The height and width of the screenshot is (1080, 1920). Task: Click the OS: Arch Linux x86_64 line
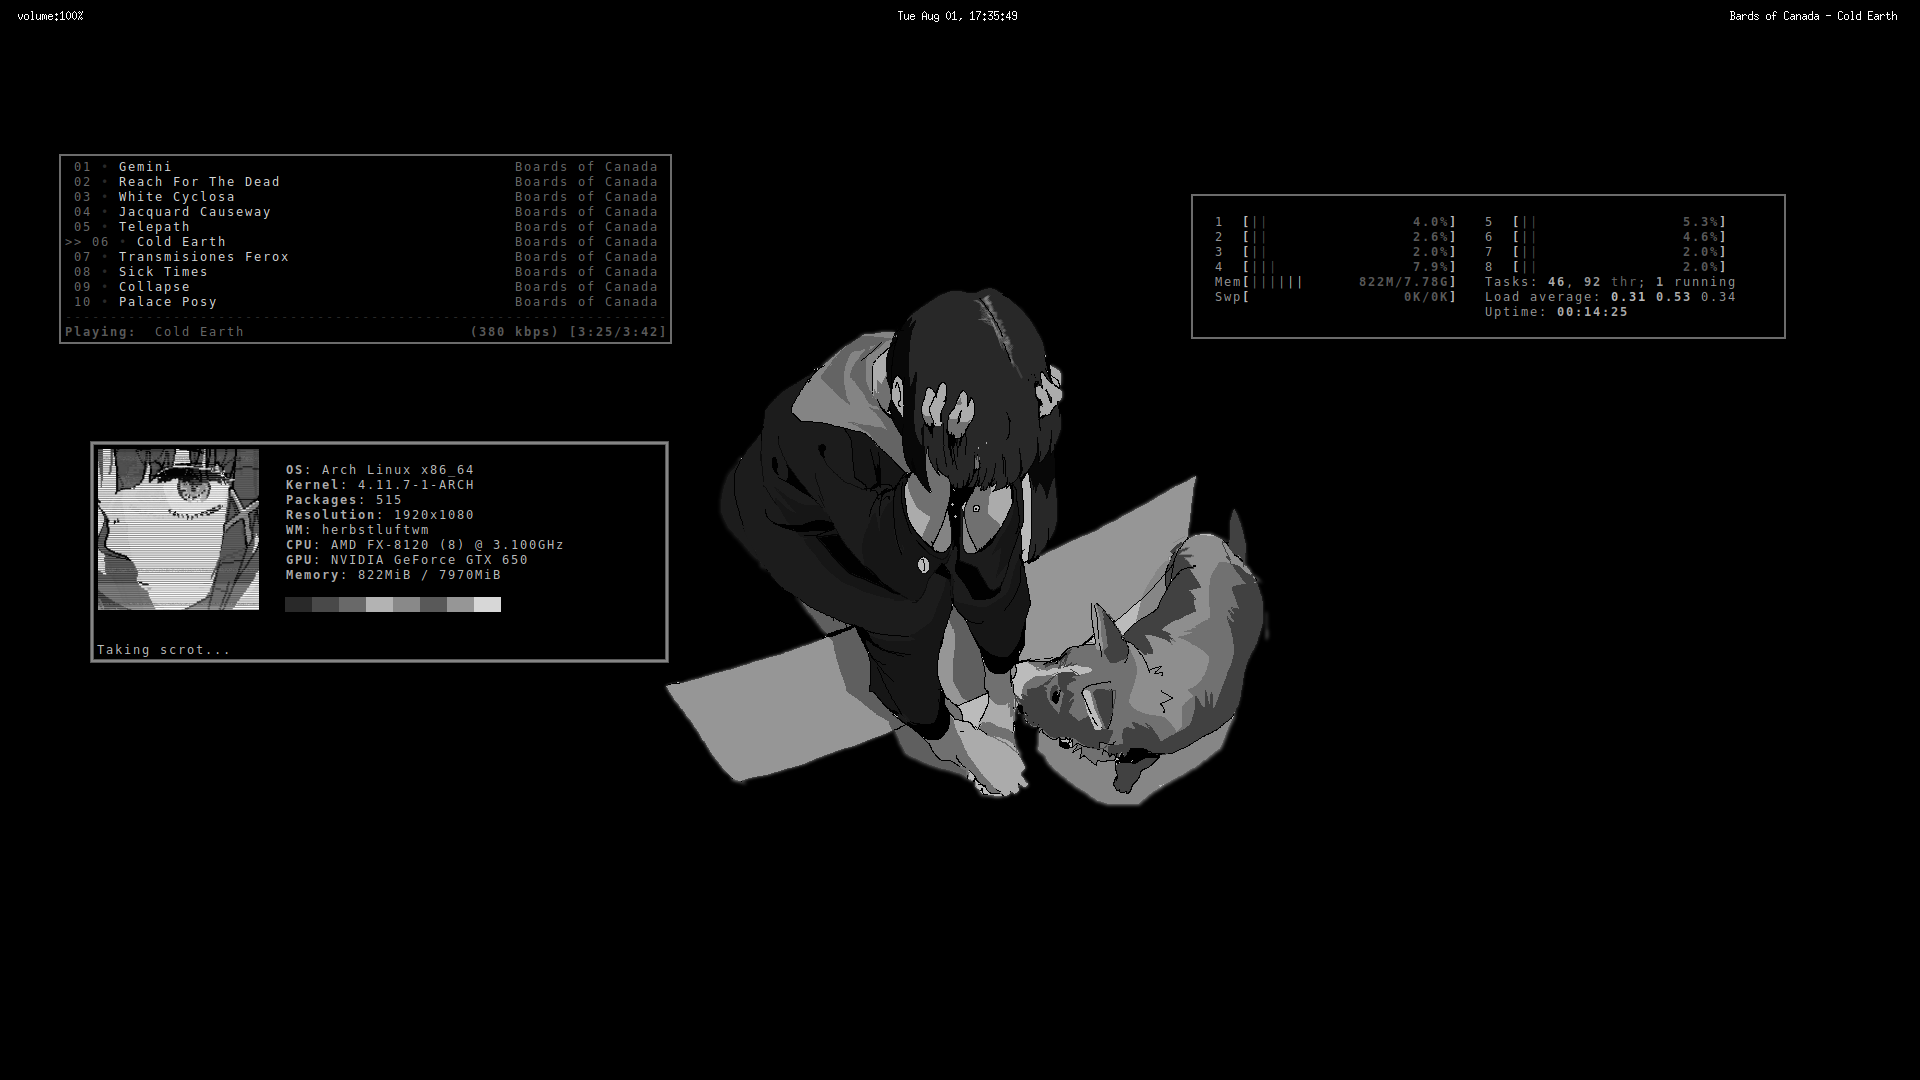point(380,470)
